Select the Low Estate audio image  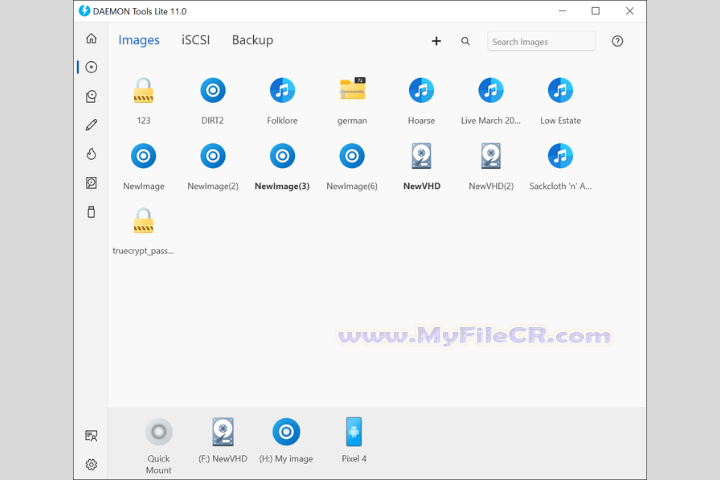pyautogui.click(x=560, y=90)
